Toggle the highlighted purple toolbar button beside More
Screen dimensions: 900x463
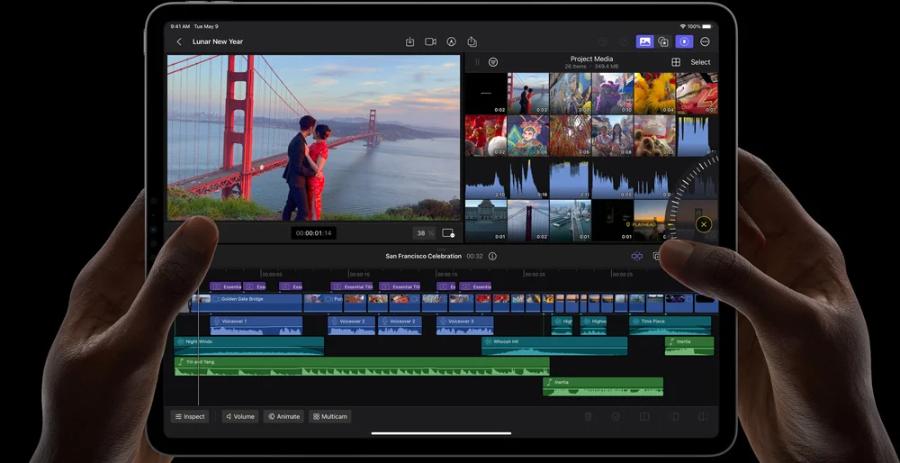pyautogui.click(x=684, y=42)
